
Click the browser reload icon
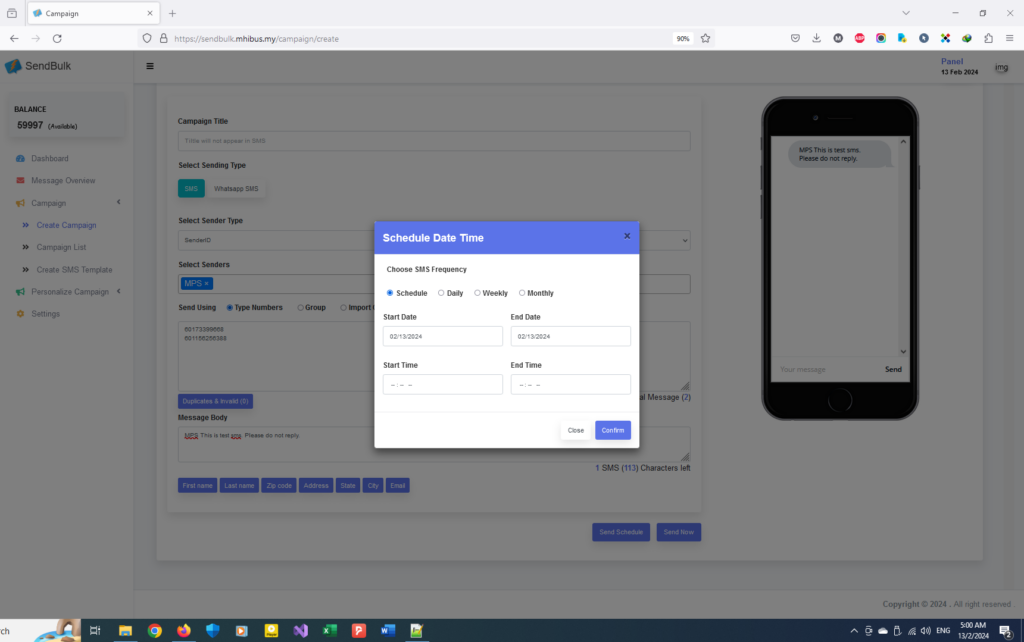57,38
